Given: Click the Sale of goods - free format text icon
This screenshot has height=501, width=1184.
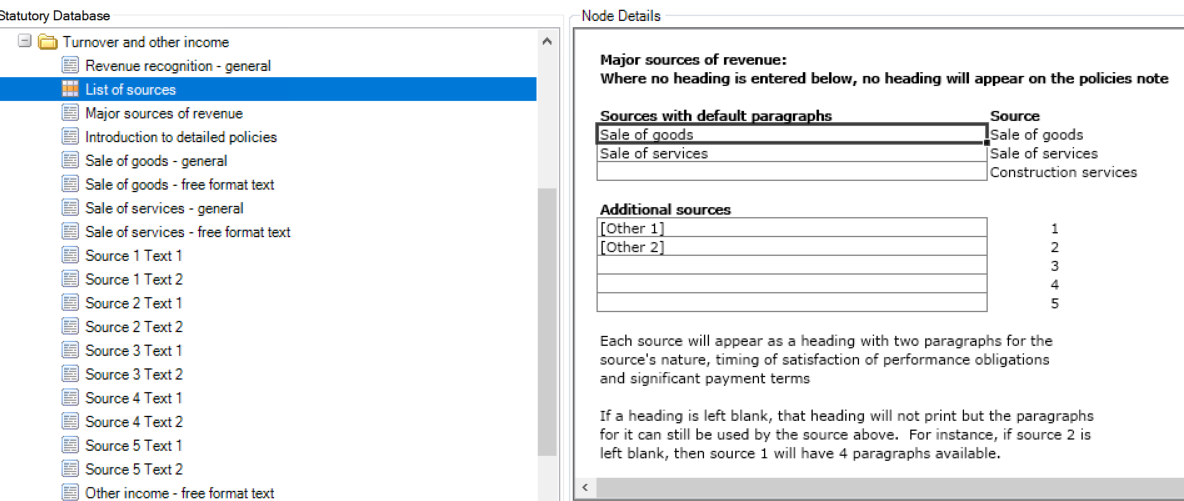Looking at the screenshot, I should point(70,184).
